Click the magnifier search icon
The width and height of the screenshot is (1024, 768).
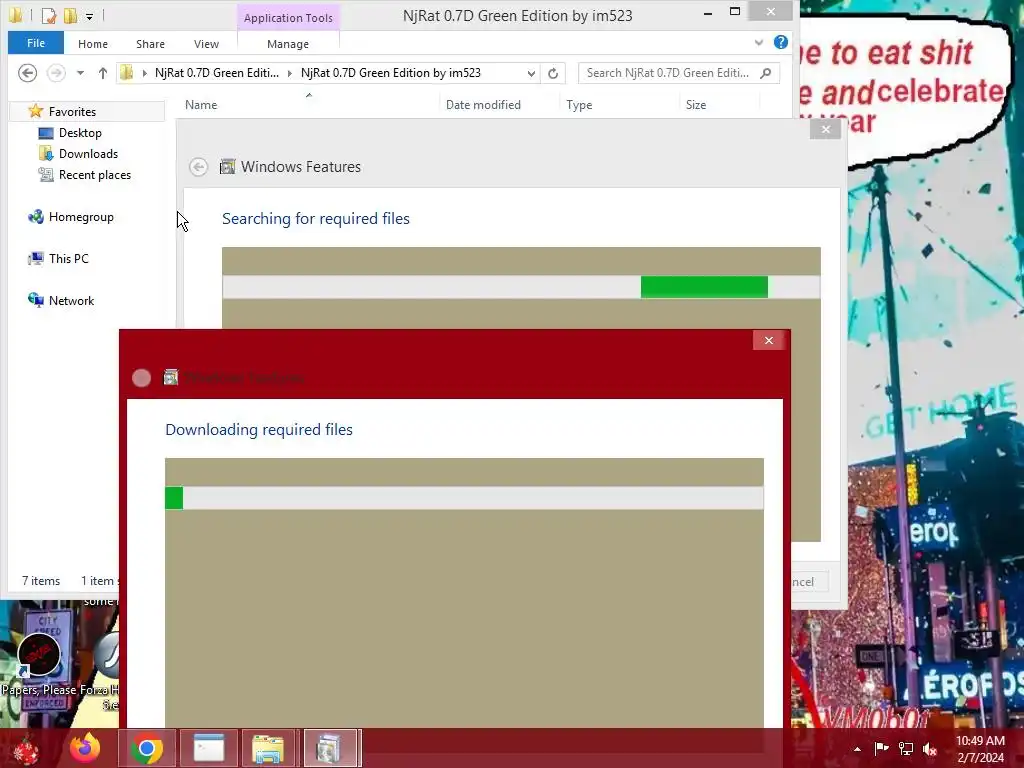(x=766, y=73)
